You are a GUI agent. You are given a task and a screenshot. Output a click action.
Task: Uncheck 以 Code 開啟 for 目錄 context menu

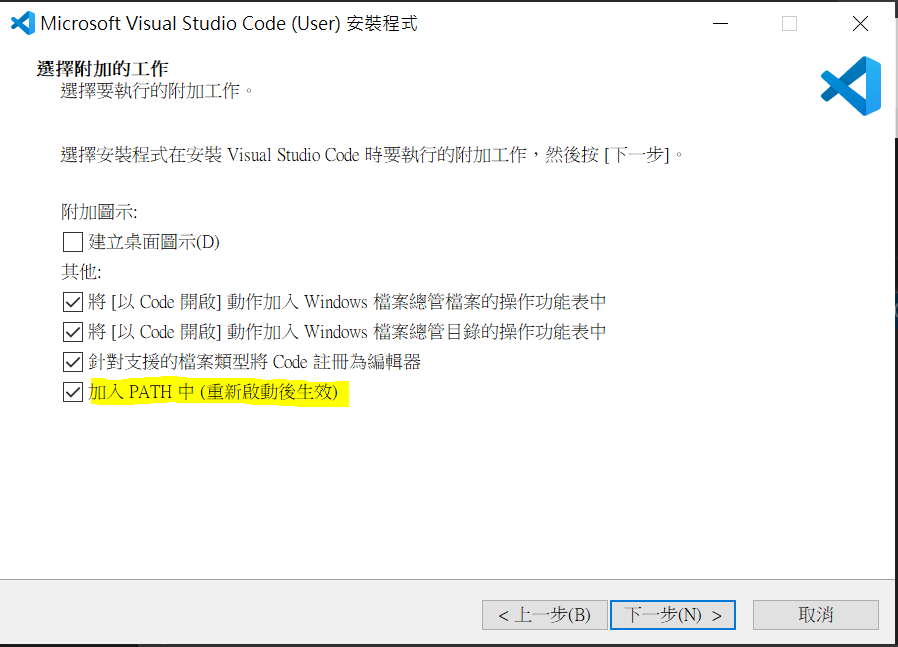pos(73,332)
